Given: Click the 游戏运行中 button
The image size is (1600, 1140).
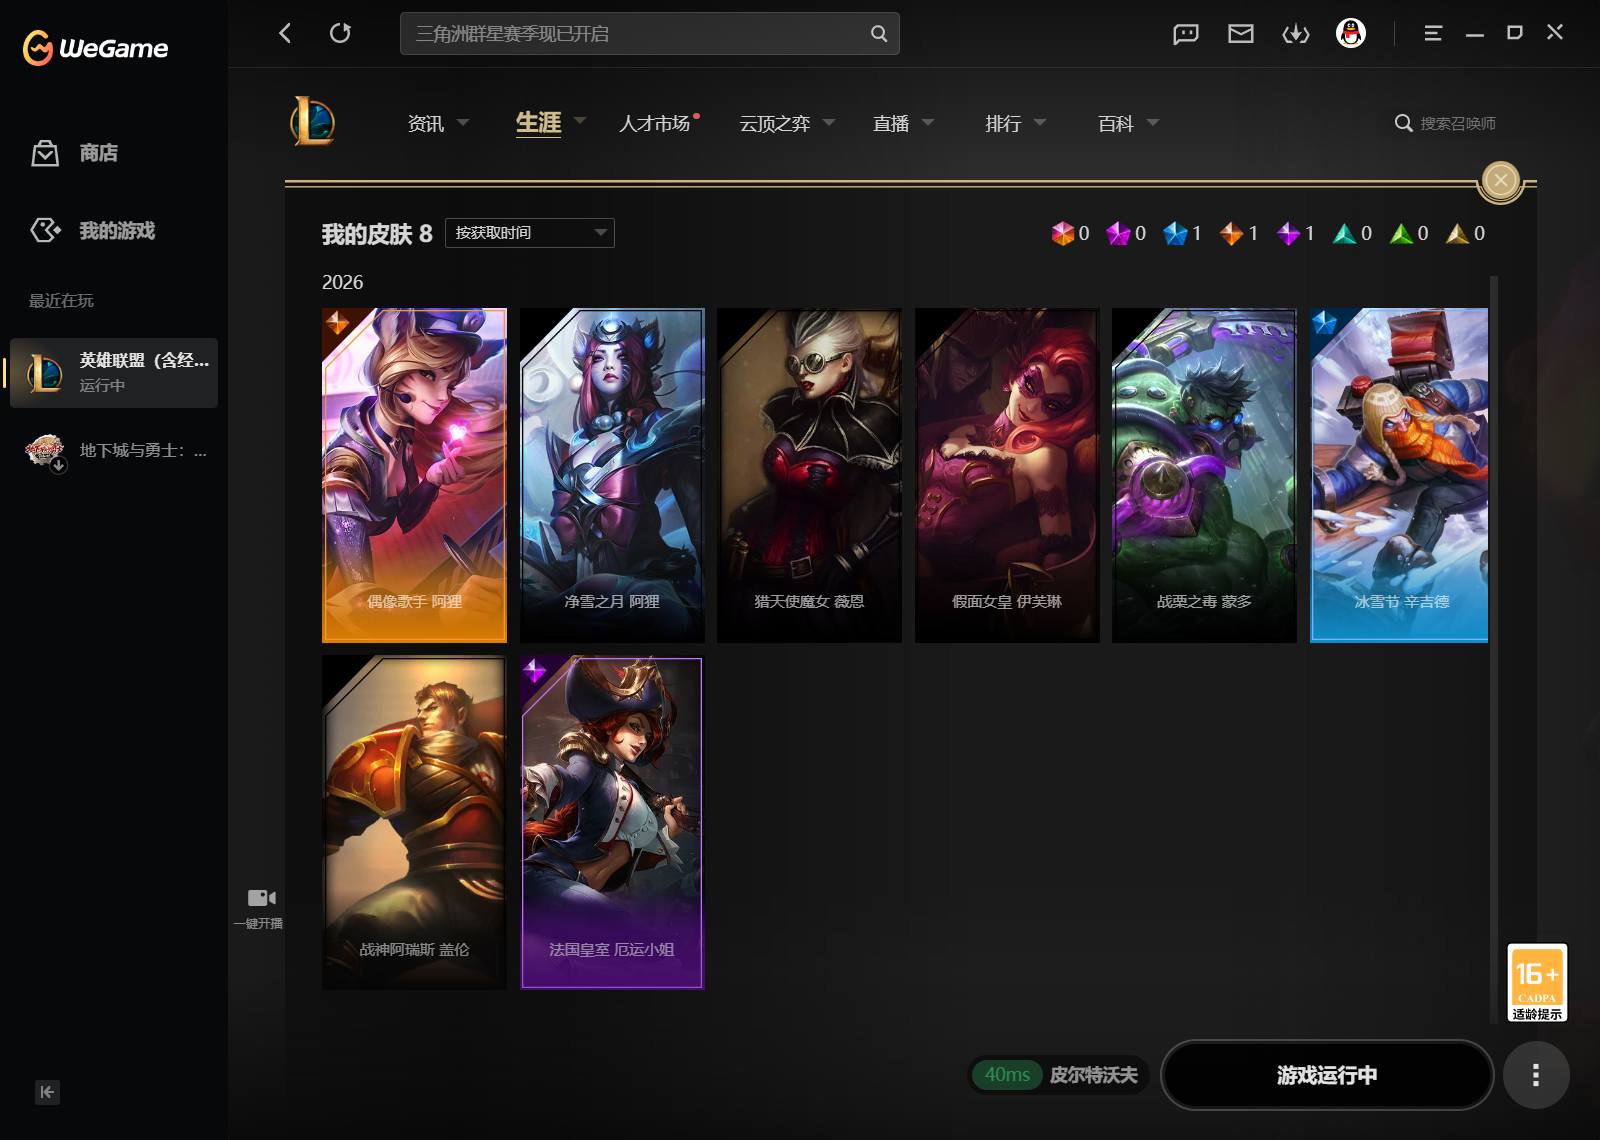Looking at the screenshot, I should click(1327, 1075).
